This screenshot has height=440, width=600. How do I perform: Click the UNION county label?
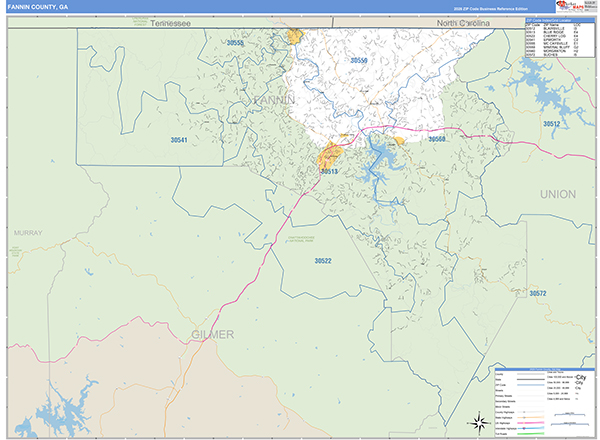558,193
